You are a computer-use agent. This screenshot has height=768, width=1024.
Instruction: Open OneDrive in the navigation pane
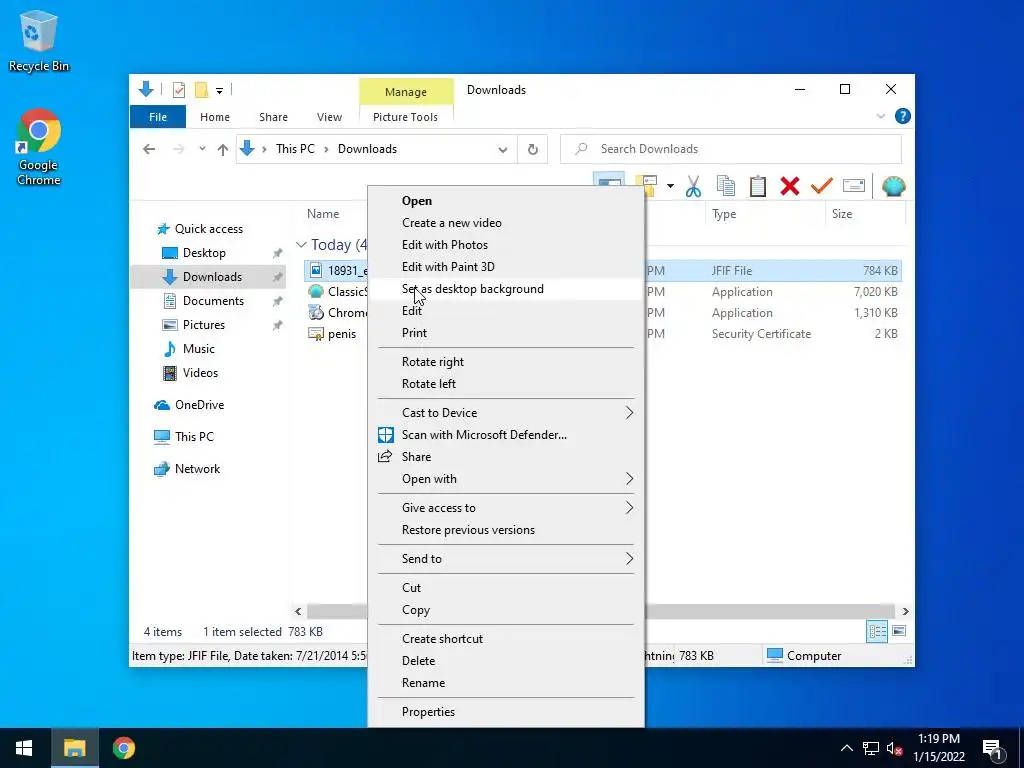(199, 405)
